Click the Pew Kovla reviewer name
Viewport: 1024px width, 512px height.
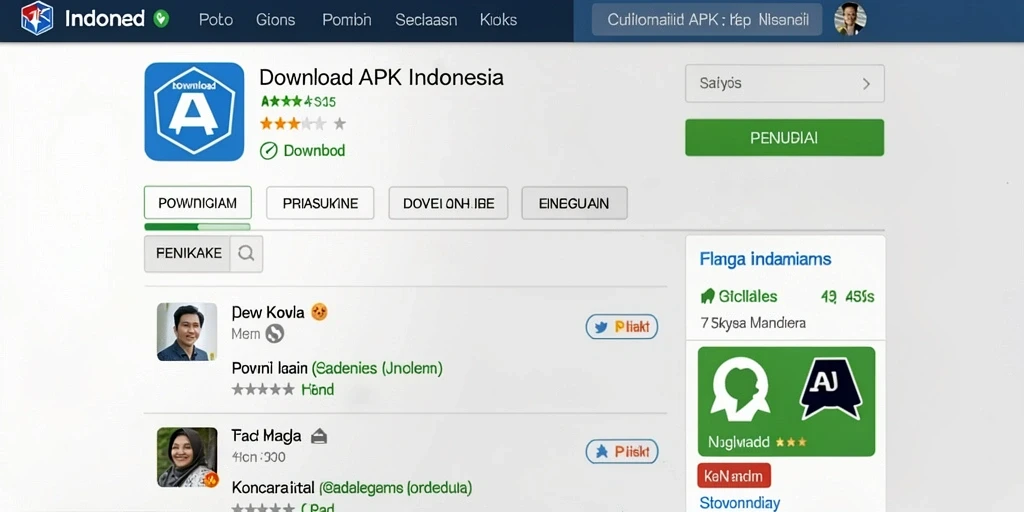click(x=268, y=312)
